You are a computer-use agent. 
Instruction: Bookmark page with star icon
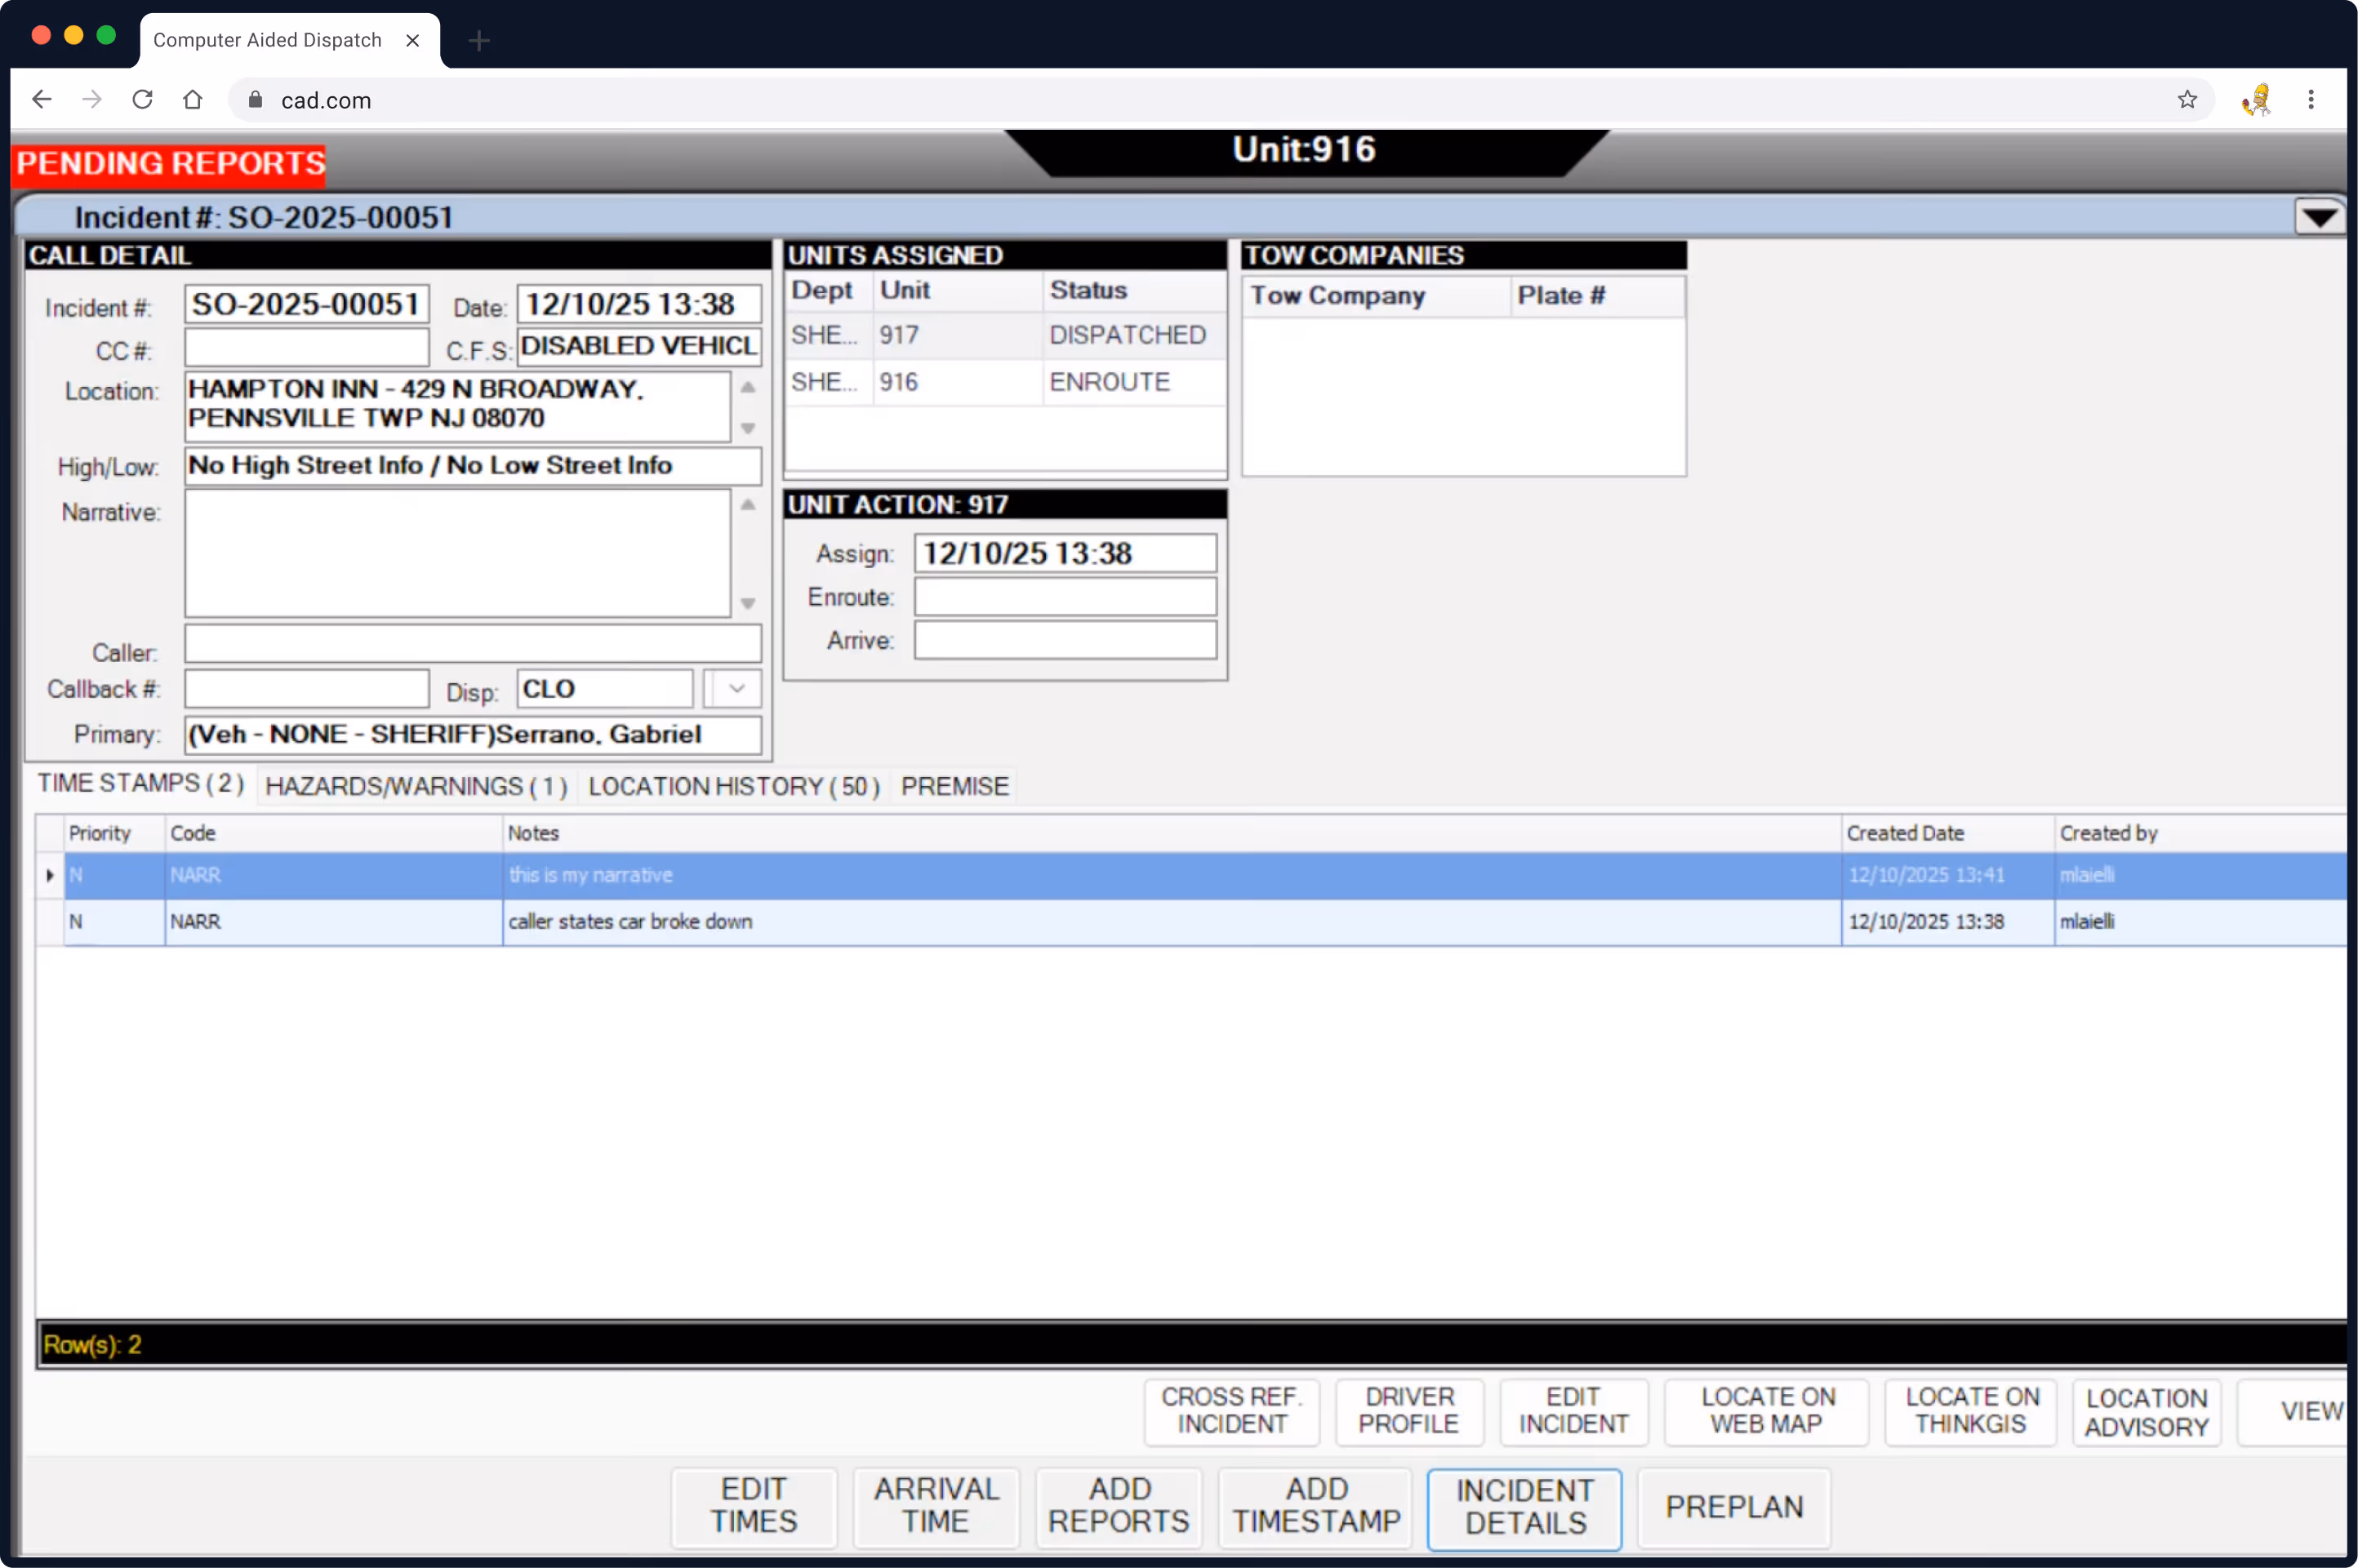(2187, 99)
